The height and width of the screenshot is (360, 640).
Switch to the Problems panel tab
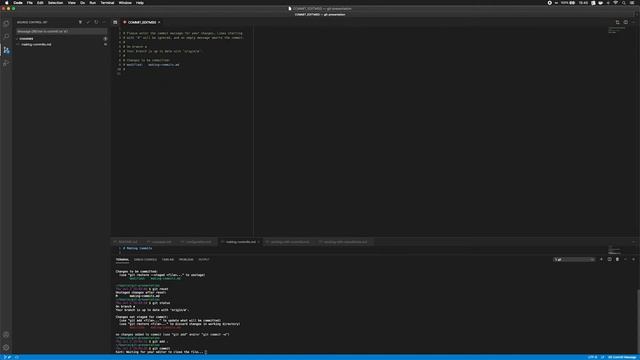coord(186,260)
